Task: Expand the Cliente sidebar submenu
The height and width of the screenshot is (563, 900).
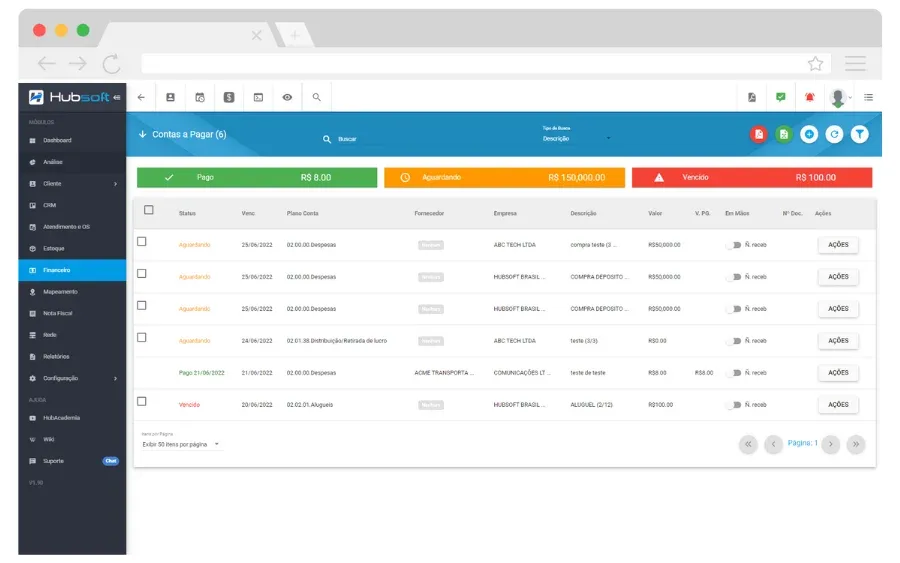Action: tap(72, 184)
